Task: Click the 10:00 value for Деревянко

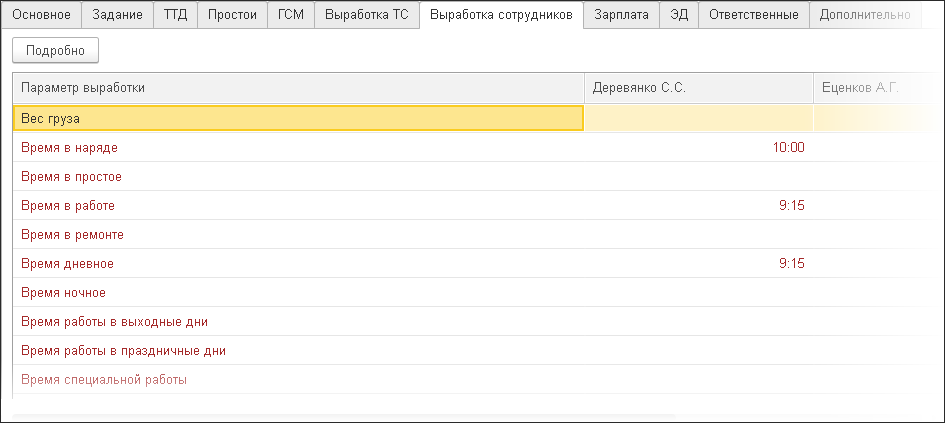Action: point(788,148)
